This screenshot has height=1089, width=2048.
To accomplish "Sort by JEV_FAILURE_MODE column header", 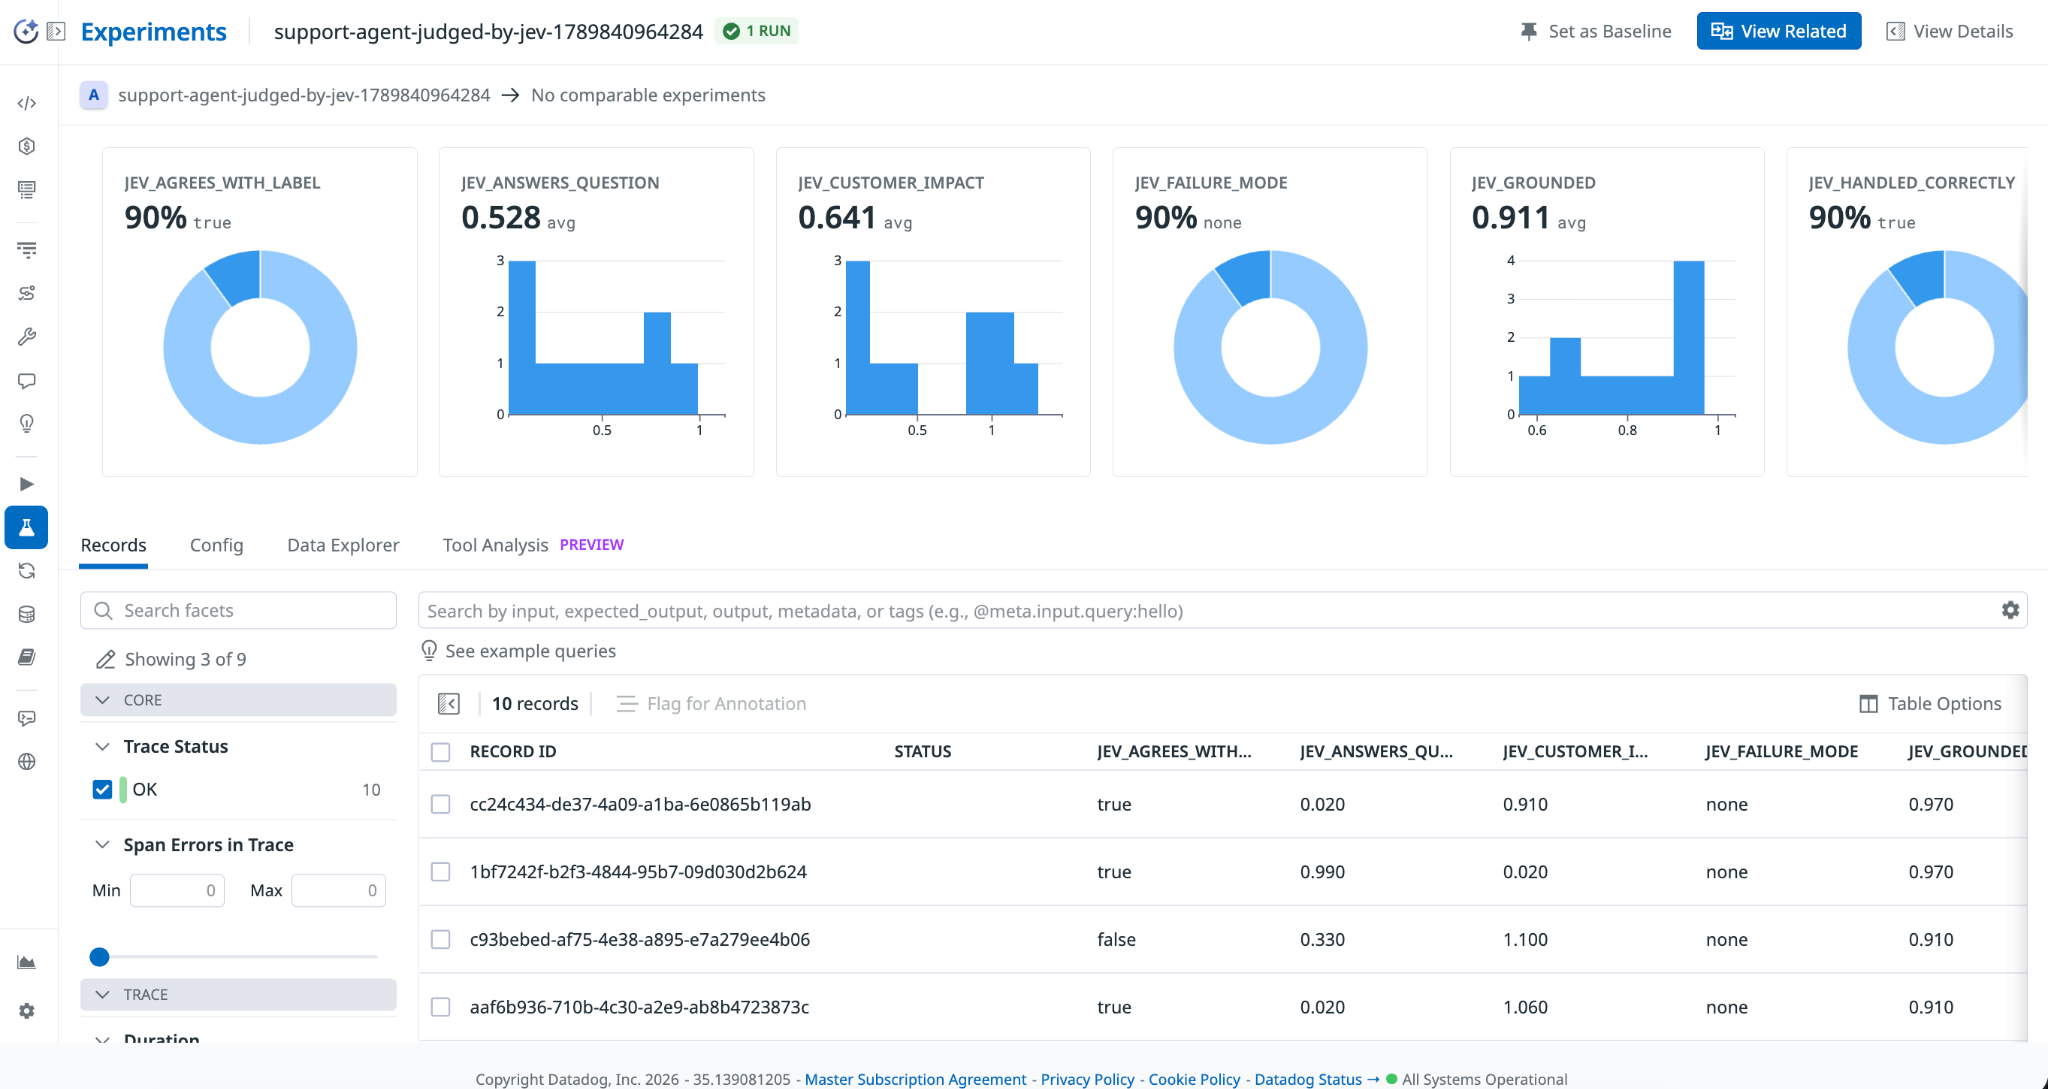I will 1782,751.
